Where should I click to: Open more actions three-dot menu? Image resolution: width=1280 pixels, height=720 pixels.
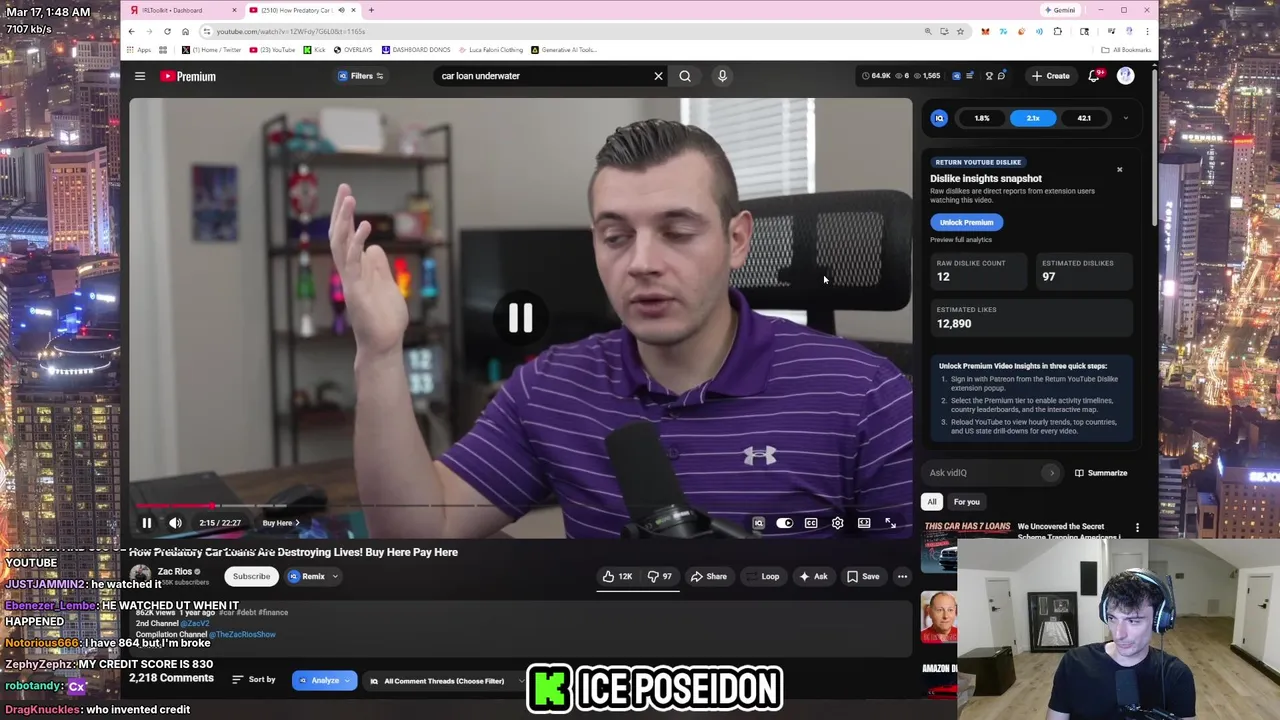pyautogui.click(x=902, y=576)
